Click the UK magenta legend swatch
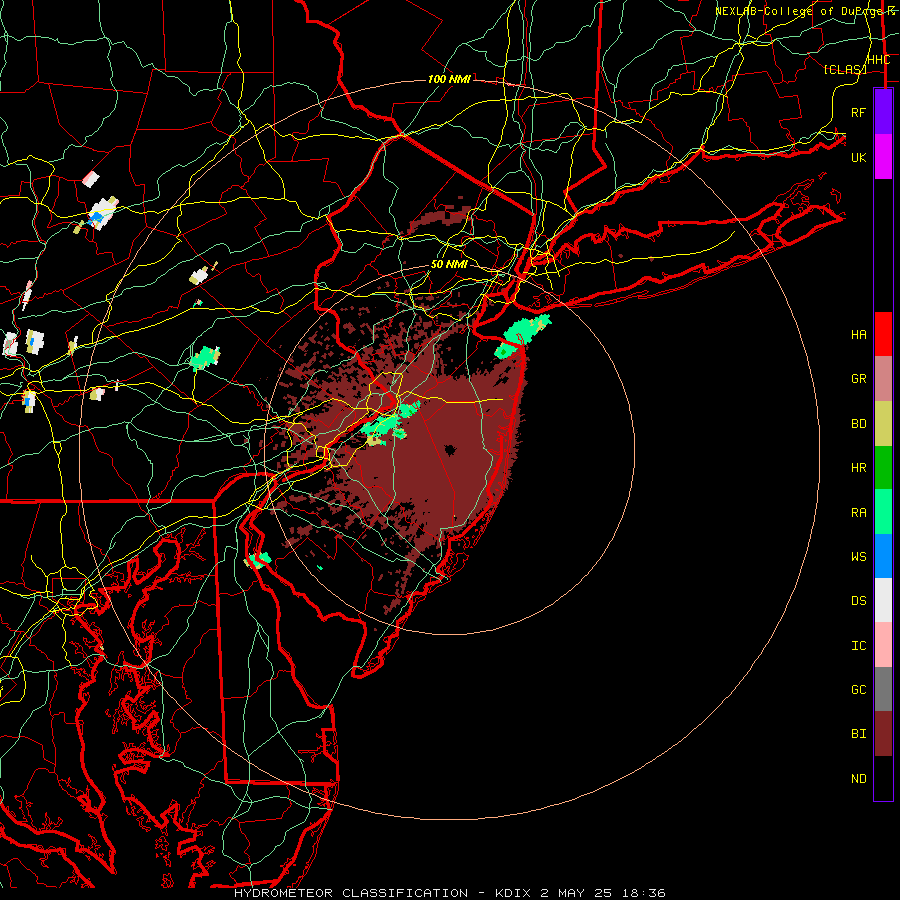This screenshot has height=900, width=900. pos(883,156)
